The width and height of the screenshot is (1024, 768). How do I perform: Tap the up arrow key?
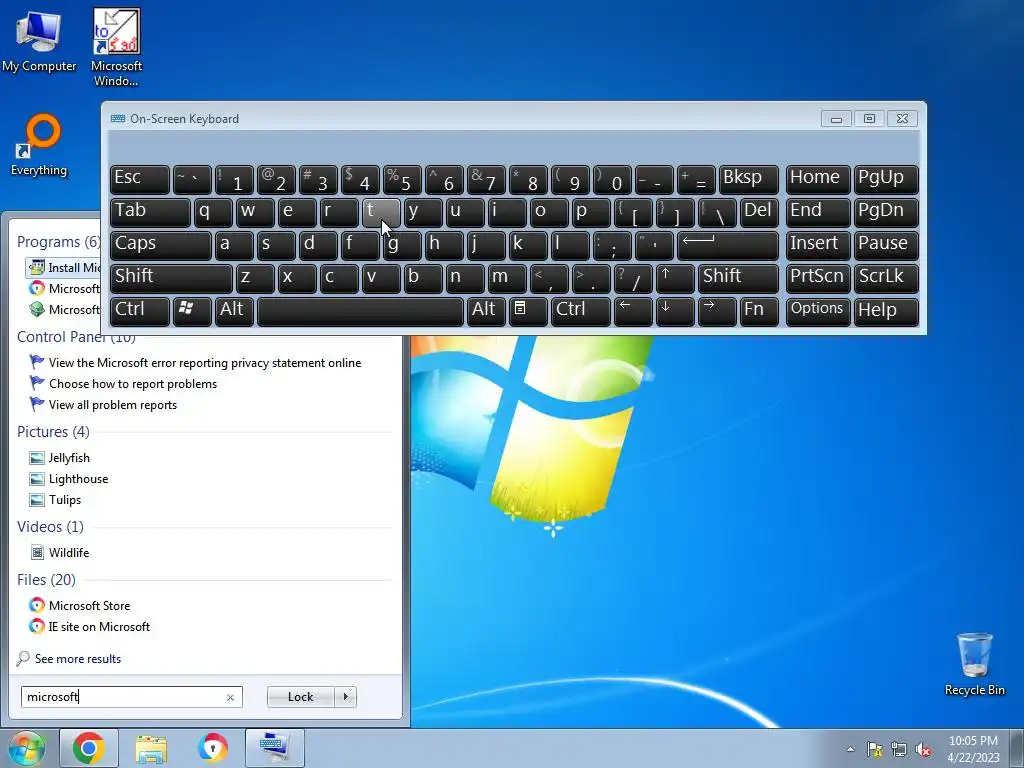point(675,278)
